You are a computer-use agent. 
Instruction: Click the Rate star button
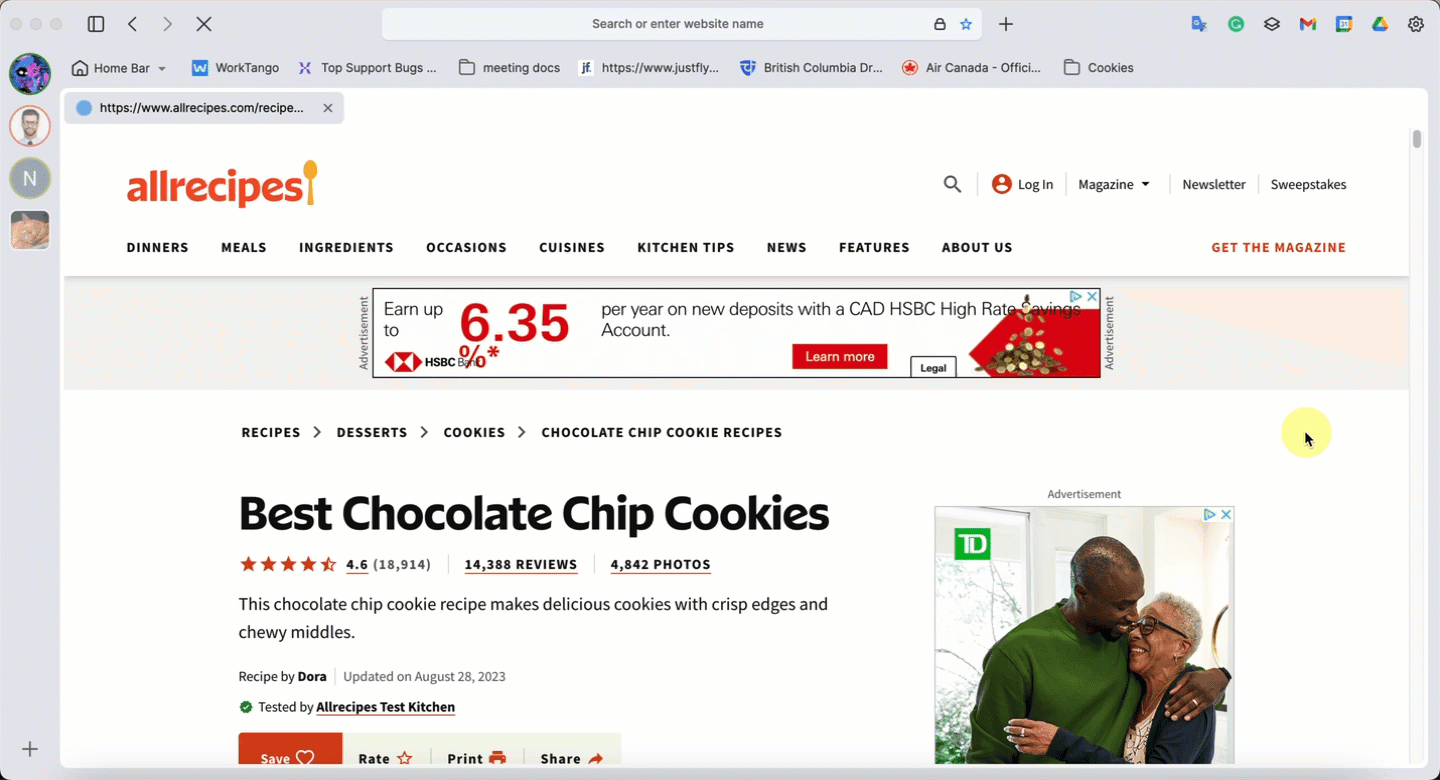(385, 755)
